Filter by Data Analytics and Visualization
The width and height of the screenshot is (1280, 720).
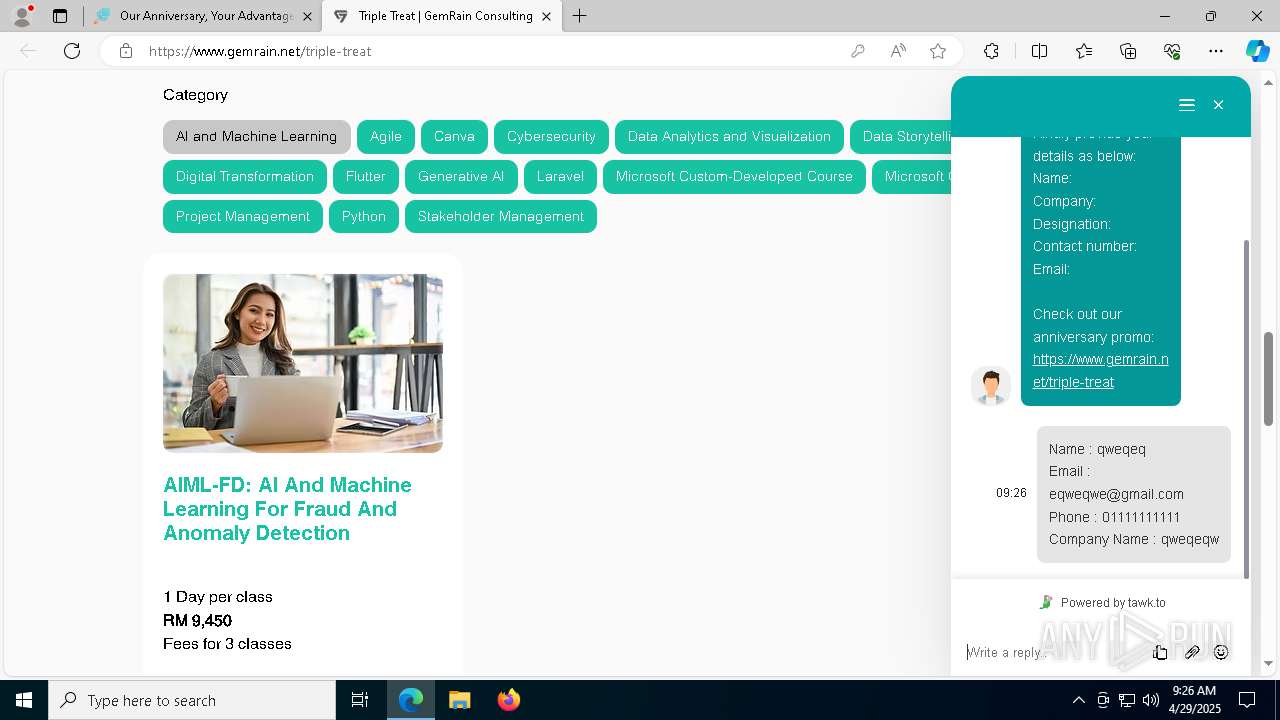(729, 136)
